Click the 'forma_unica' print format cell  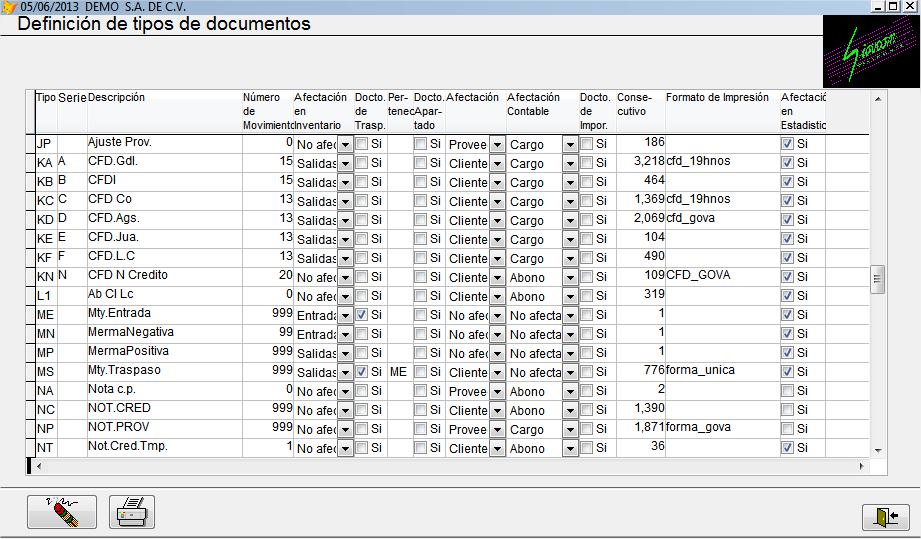pos(722,370)
